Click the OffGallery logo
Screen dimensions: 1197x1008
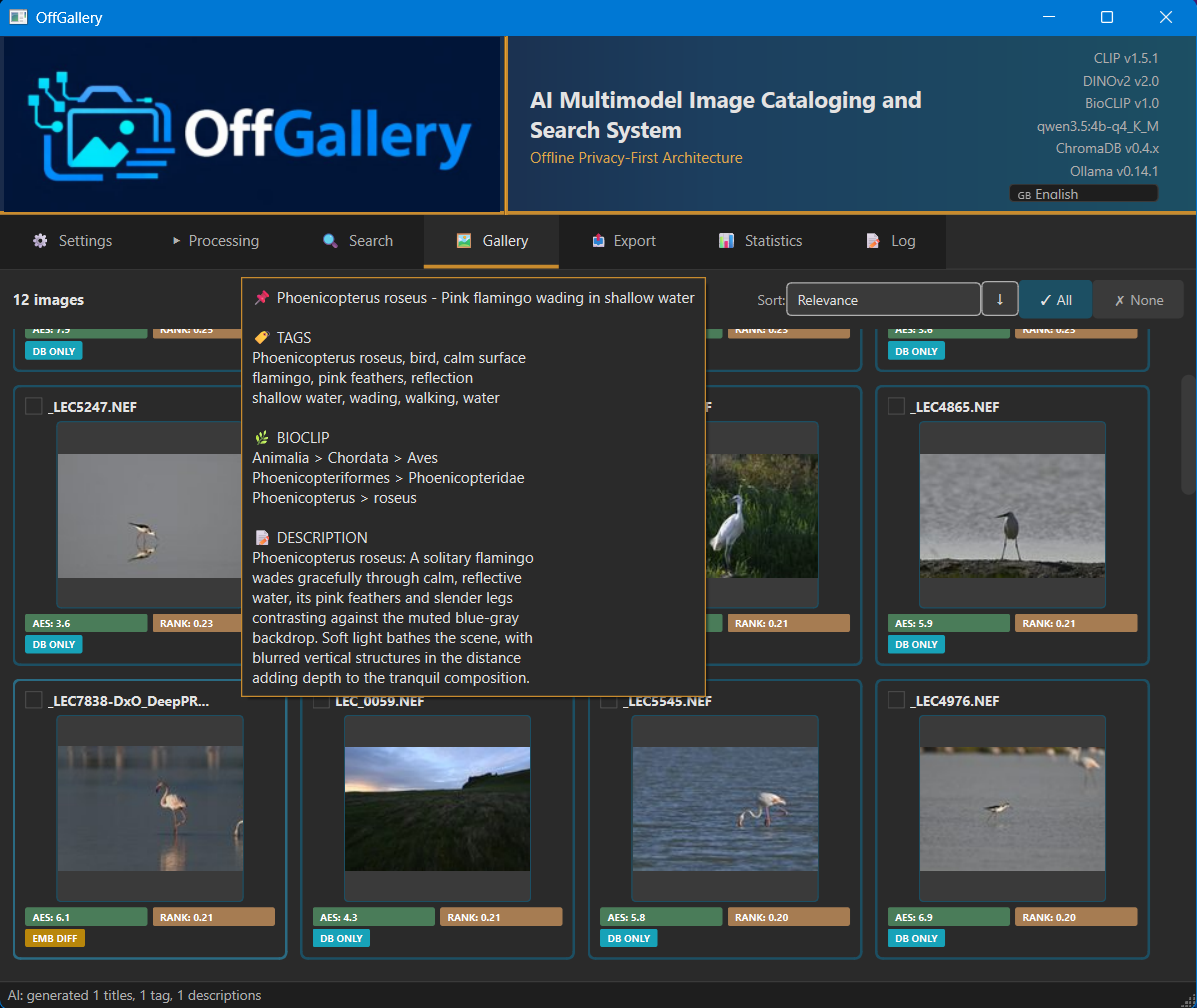tap(250, 123)
